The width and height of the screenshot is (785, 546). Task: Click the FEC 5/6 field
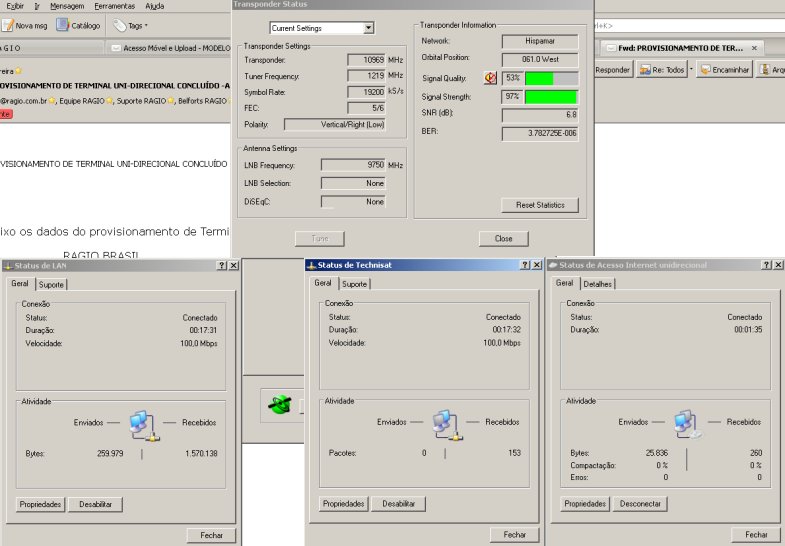click(x=366, y=108)
